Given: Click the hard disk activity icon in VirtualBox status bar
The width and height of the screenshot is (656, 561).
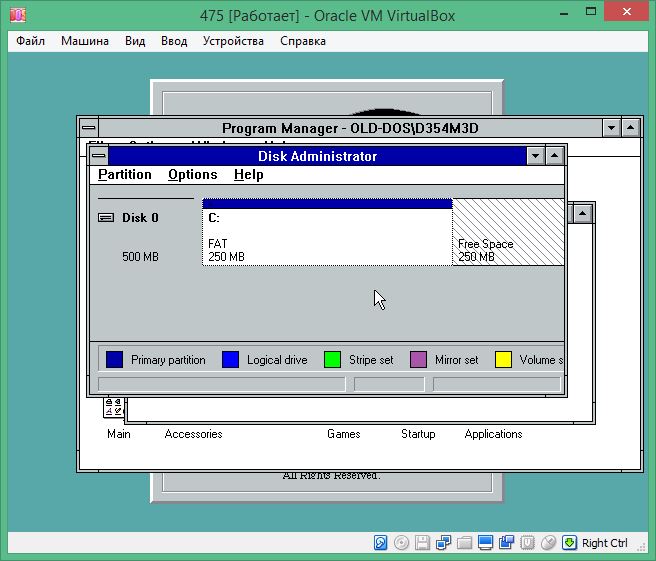Looking at the screenshot, I should [380, 543].
